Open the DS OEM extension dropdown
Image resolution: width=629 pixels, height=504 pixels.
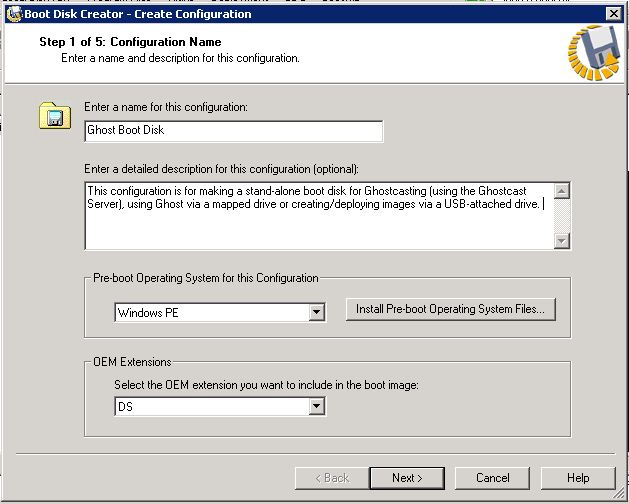pos(317,406)
